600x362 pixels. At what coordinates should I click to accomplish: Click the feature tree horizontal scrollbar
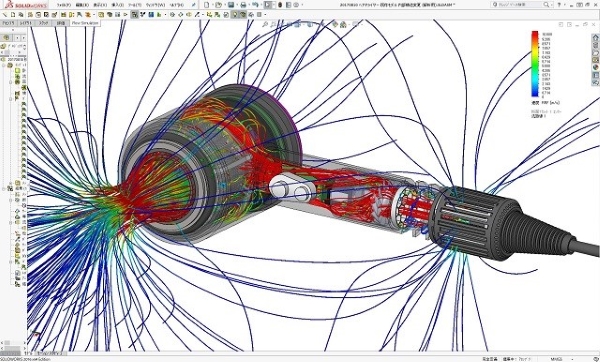14,343
